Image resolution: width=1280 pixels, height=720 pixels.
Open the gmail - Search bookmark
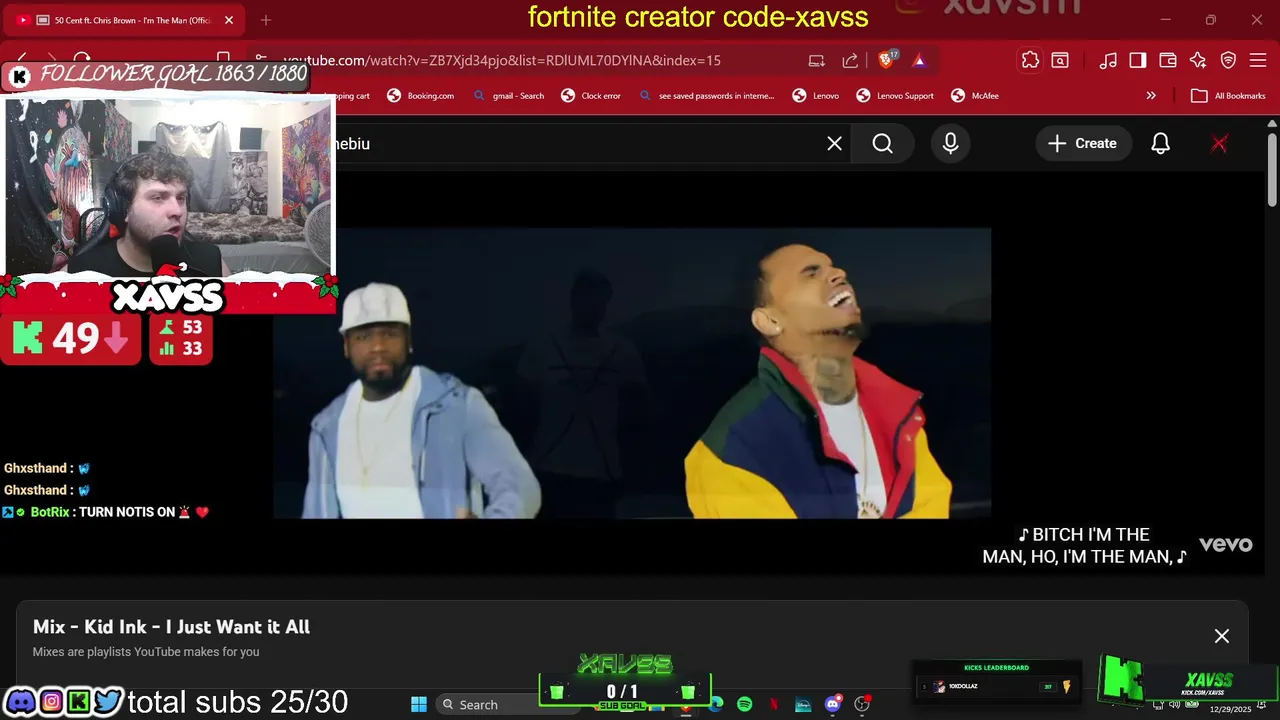click(509, 96)
